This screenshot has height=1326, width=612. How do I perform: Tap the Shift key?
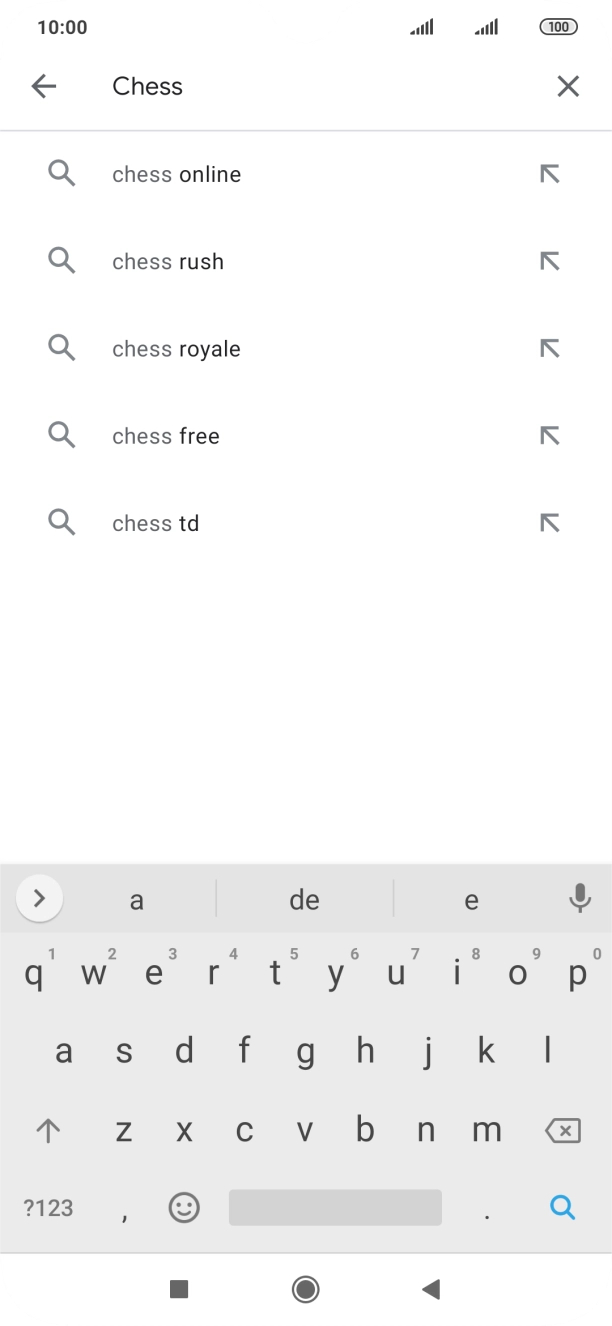point(48,1130)
